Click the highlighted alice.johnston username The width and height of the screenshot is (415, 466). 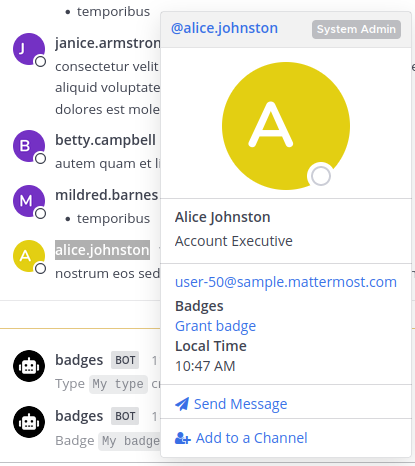[102, 250]
